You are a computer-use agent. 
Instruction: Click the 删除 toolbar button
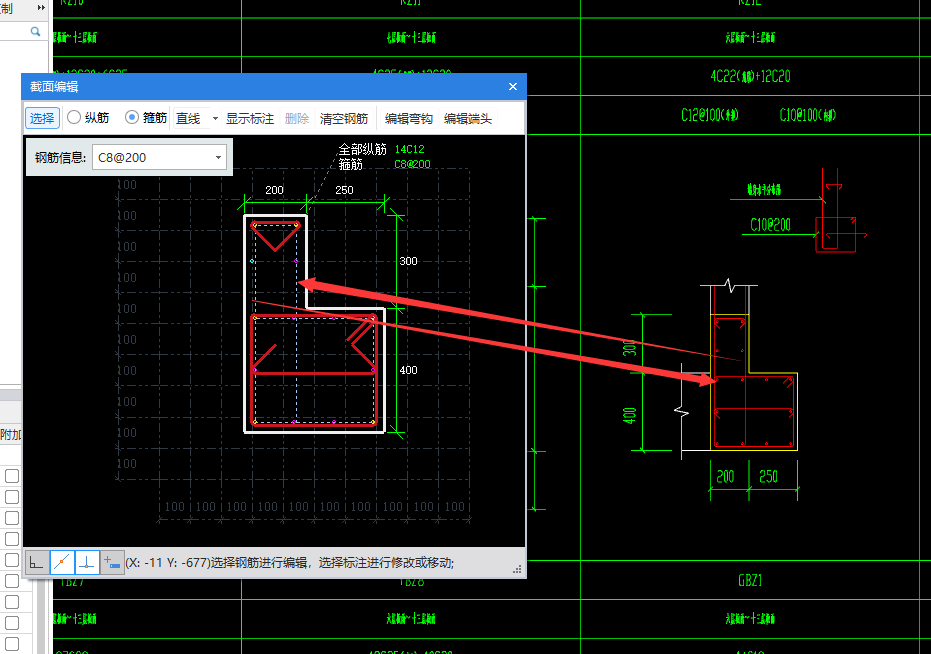point(297,119)
